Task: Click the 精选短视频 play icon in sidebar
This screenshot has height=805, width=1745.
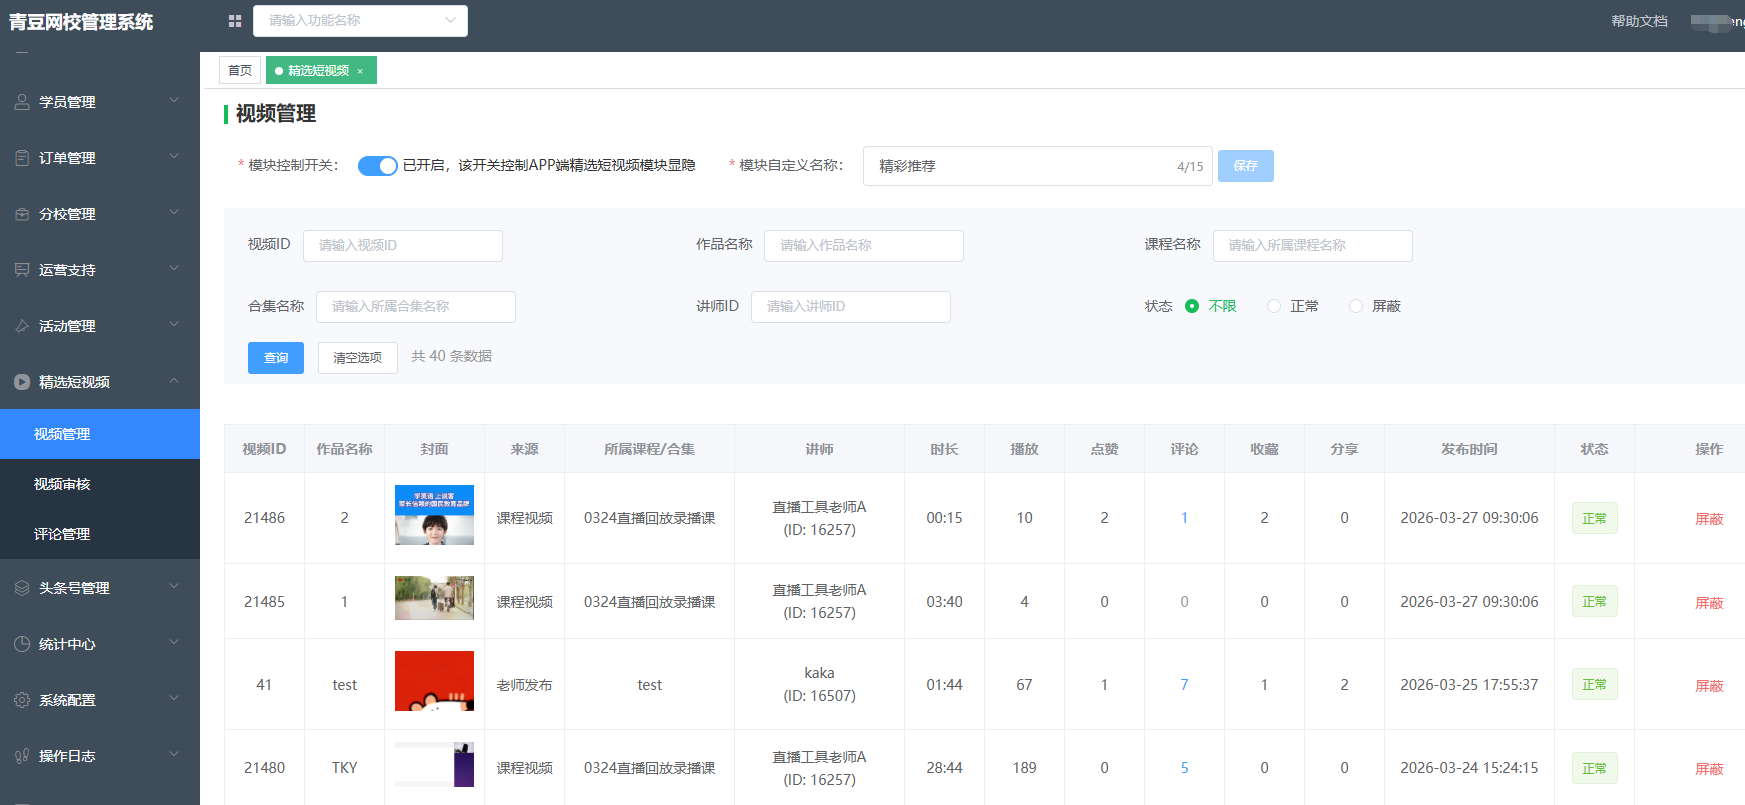Action: [22, 382]
